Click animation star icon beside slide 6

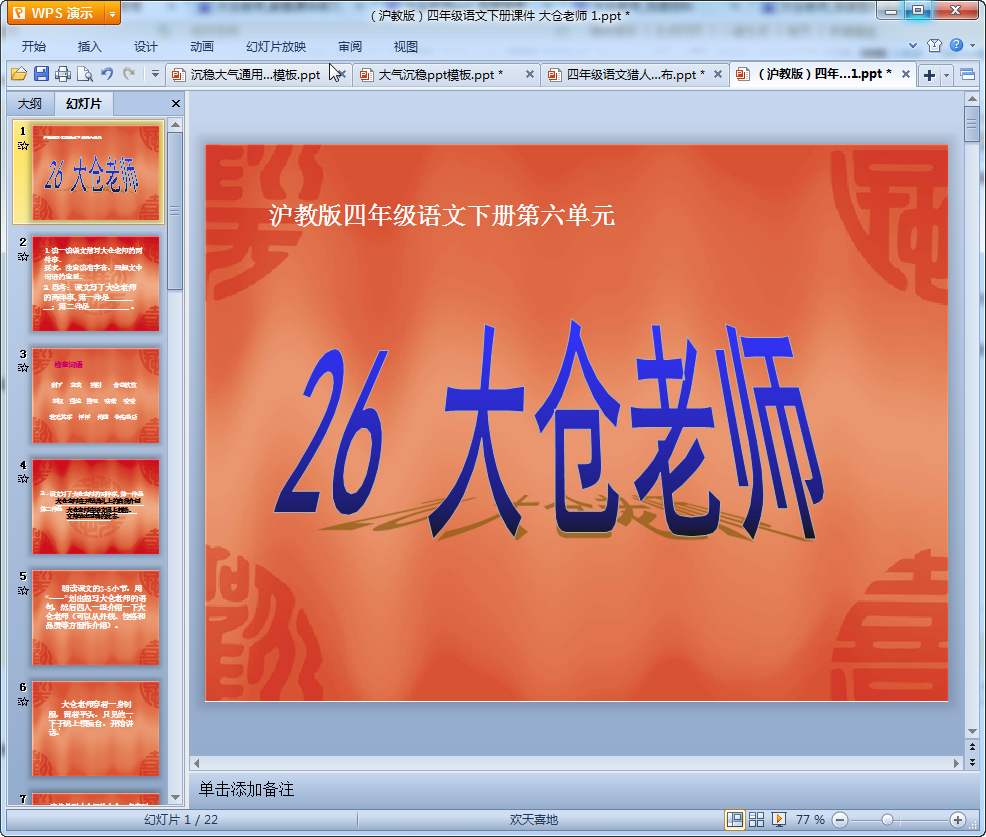[x=23, y=702]
